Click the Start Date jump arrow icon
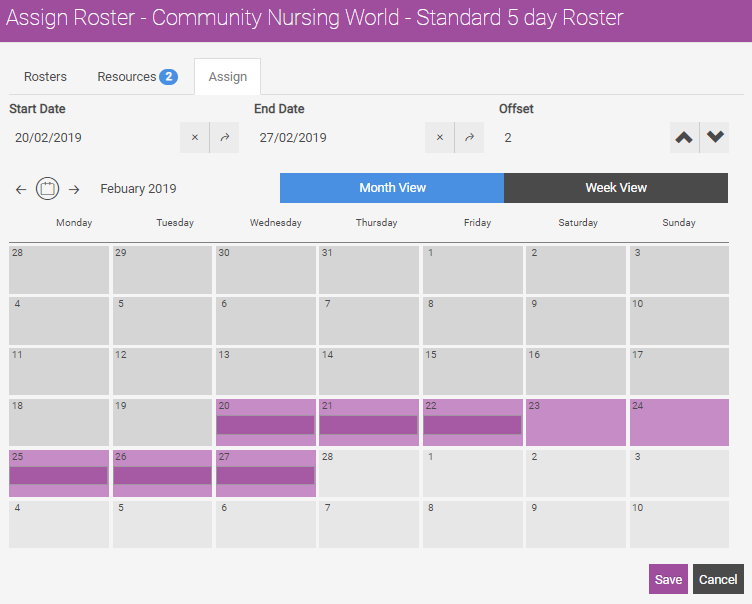This screenshot has width=752, height=604. coord(224,138)
